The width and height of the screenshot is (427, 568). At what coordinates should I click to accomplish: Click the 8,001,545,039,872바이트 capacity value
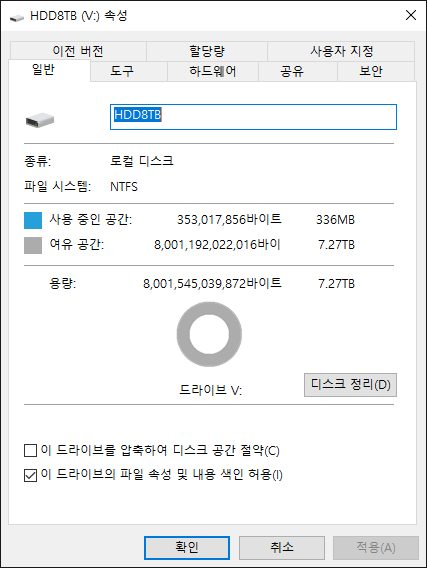pos(212,283)
